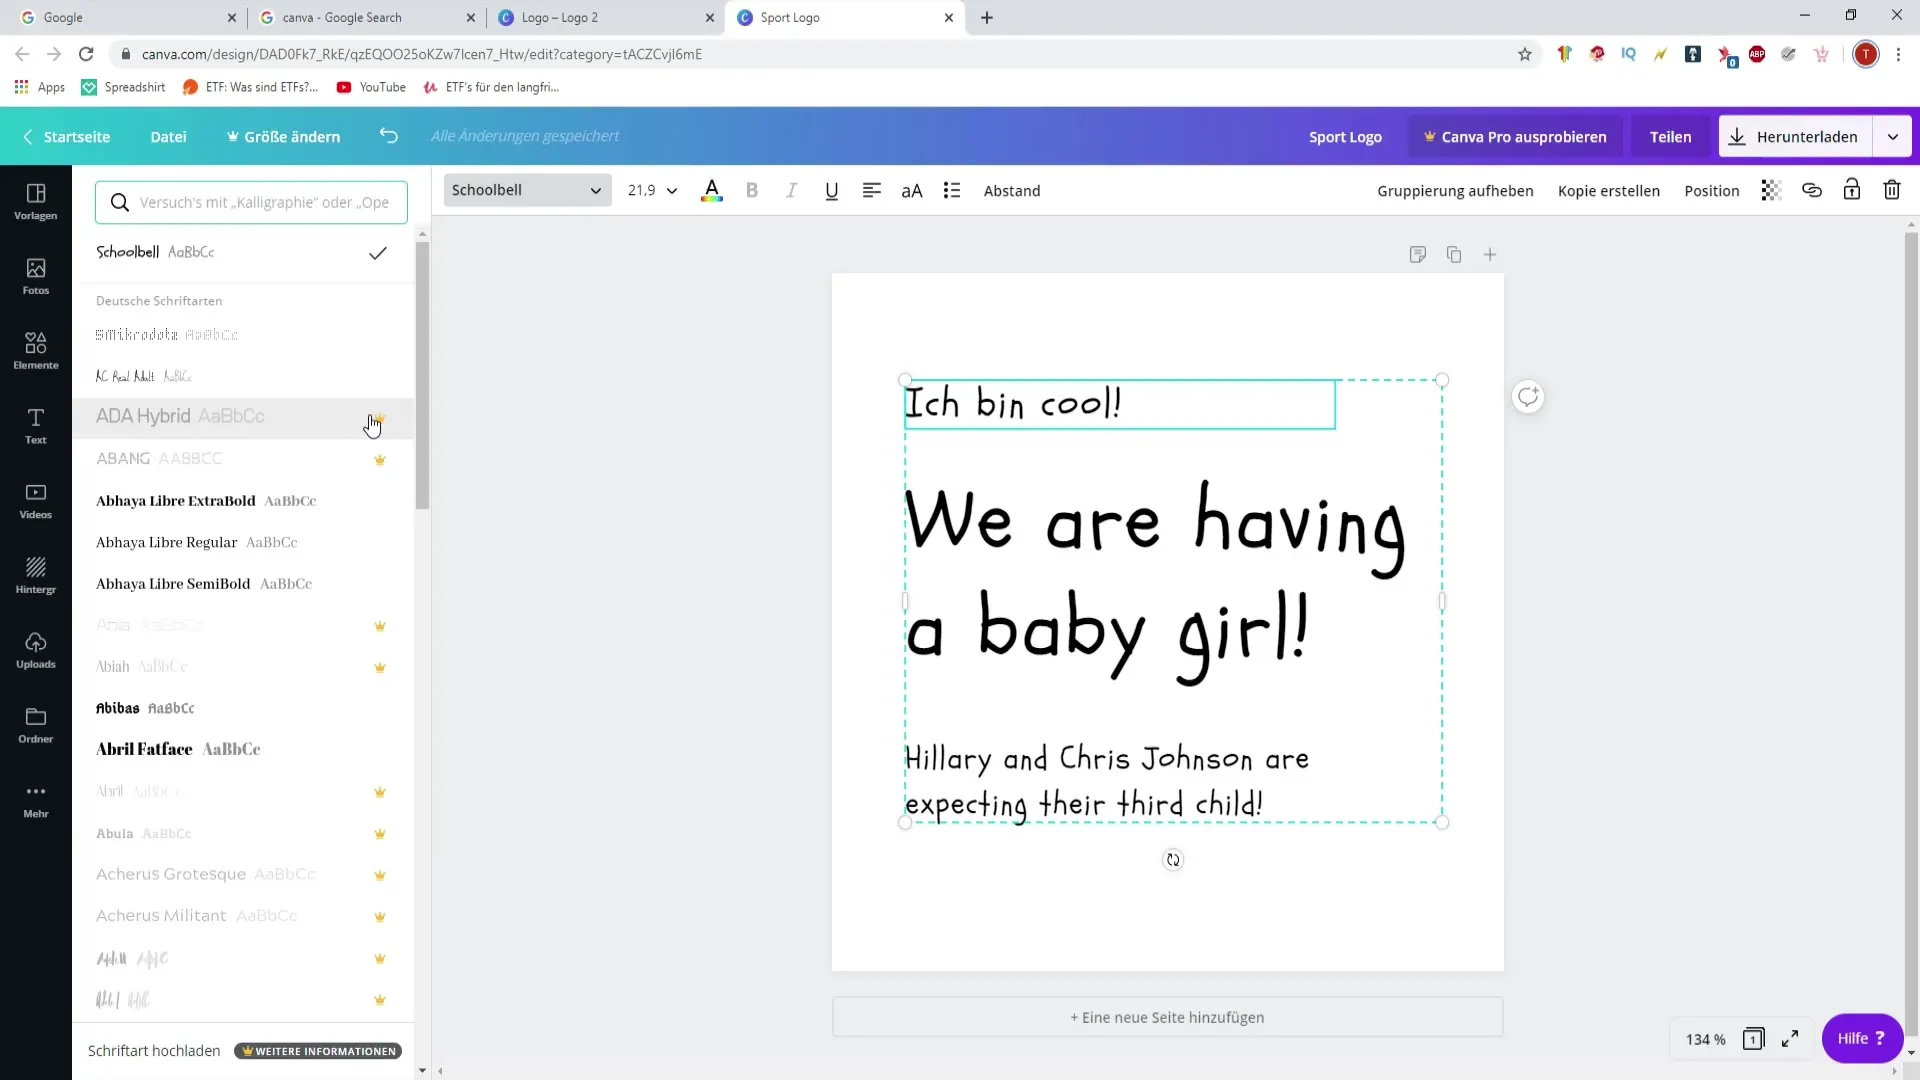Select the Abril Fatface font

click(243, 749)
